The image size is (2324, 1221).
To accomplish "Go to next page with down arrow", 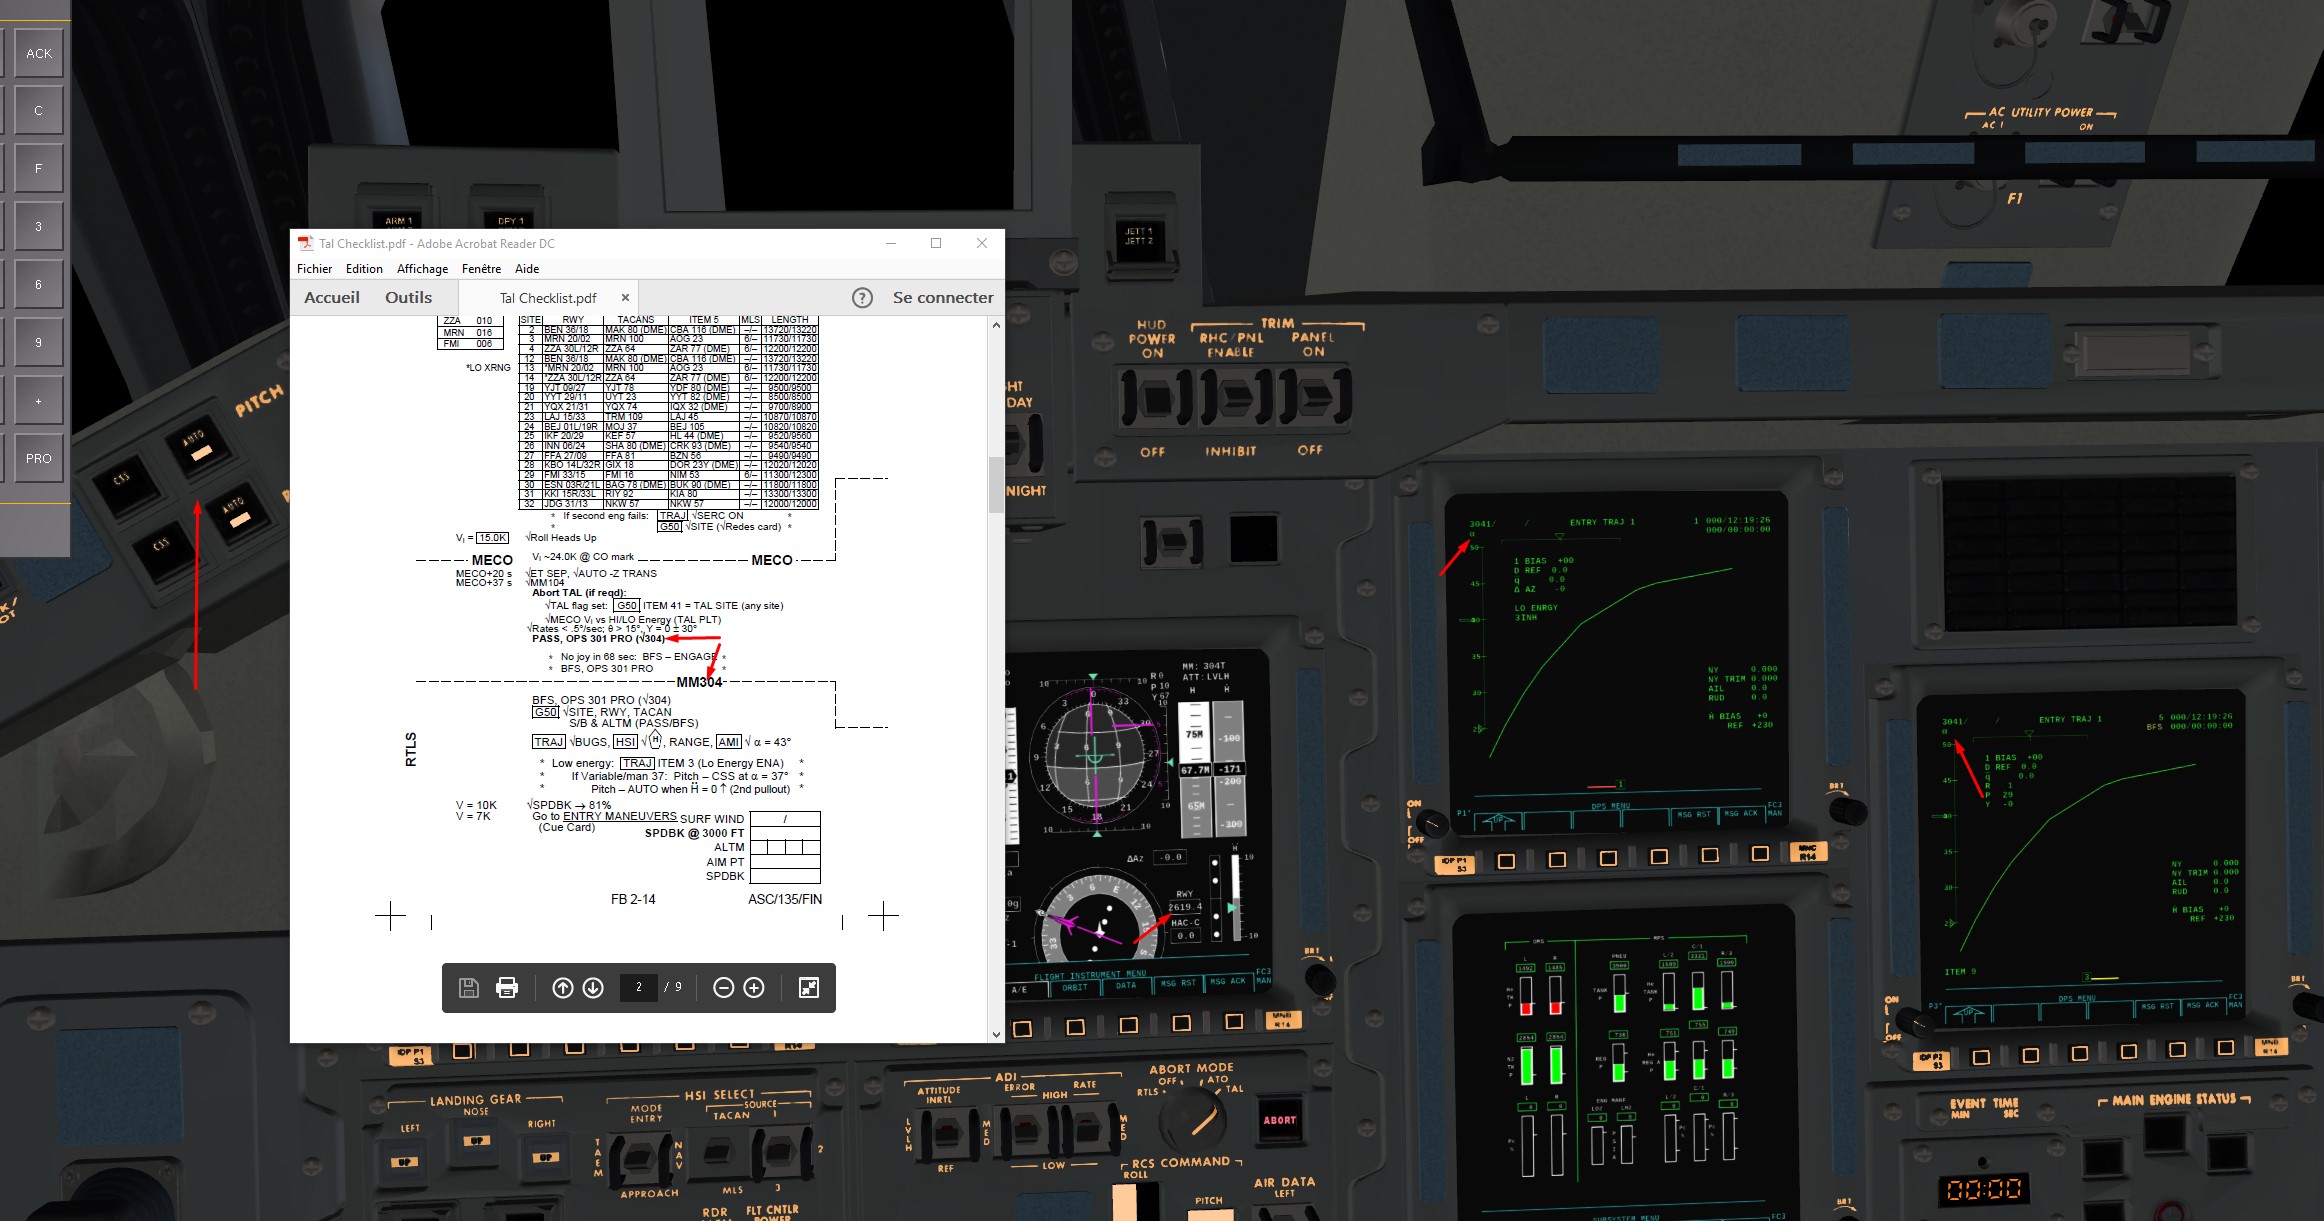I will coord(593,988).
